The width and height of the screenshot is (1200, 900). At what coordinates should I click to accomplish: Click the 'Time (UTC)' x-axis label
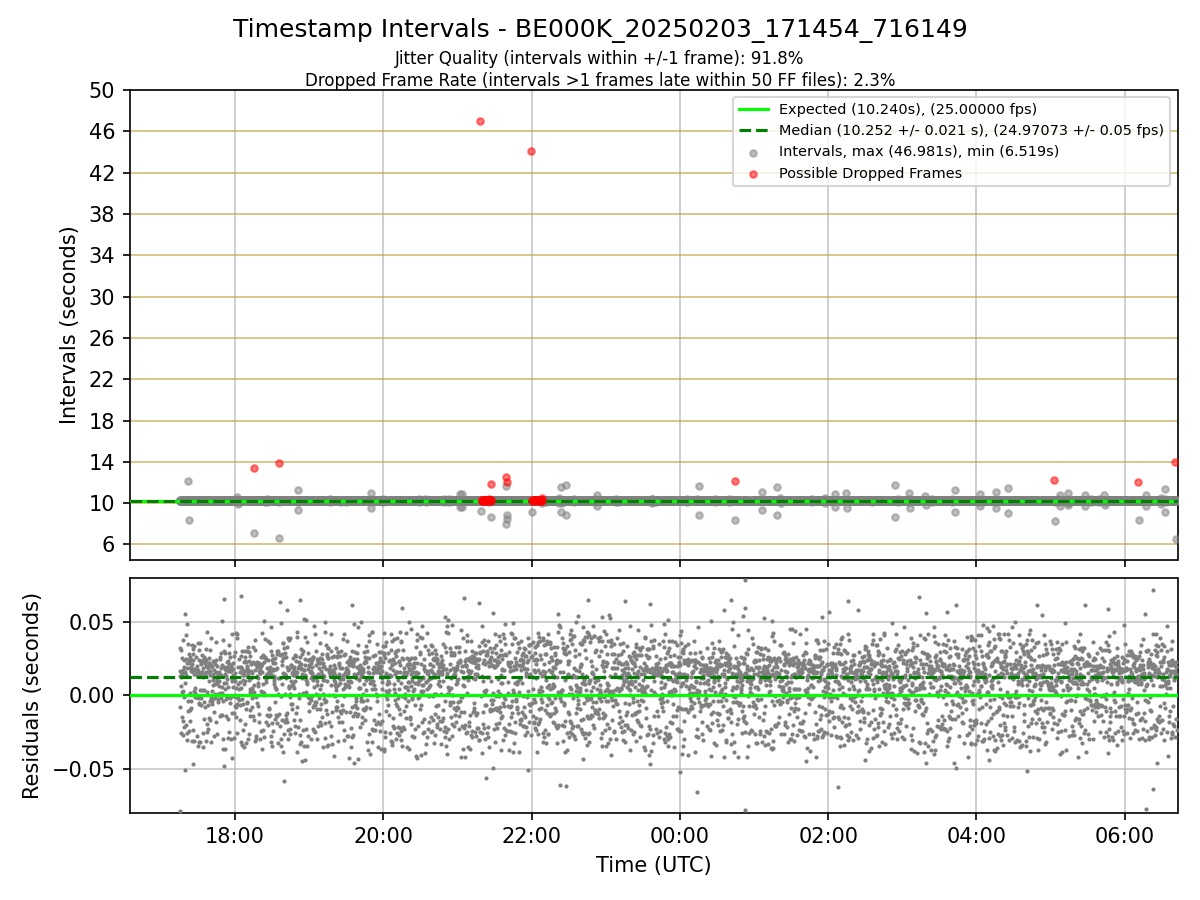pyautogui.click(x=654, y=865)
